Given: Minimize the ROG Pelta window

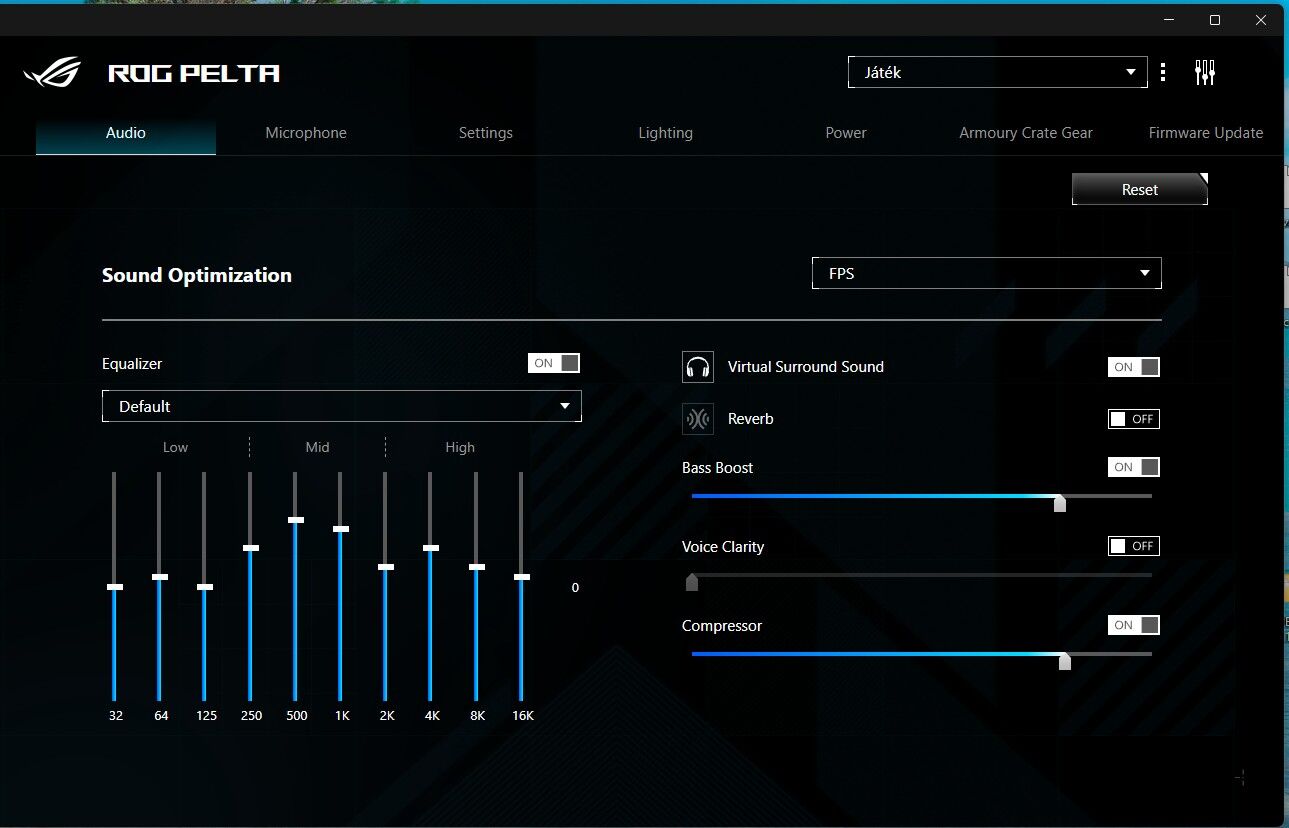Looking at the screenshot, I should click(x=1169, y=20).
